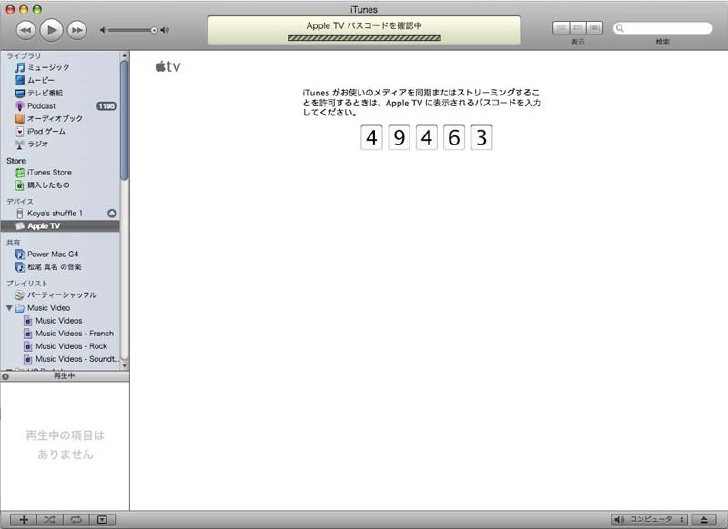The height and width of the screenshot is (529, 728).
Task: Eject Koya's shuffle 1 device
Action: 112,213
